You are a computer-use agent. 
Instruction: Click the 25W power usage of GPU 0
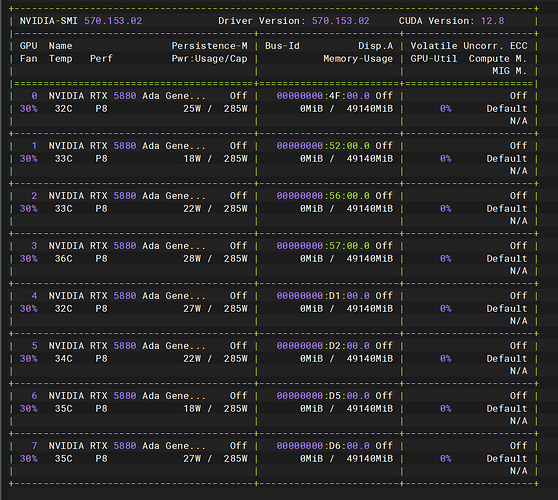click(x=192, y=109)
